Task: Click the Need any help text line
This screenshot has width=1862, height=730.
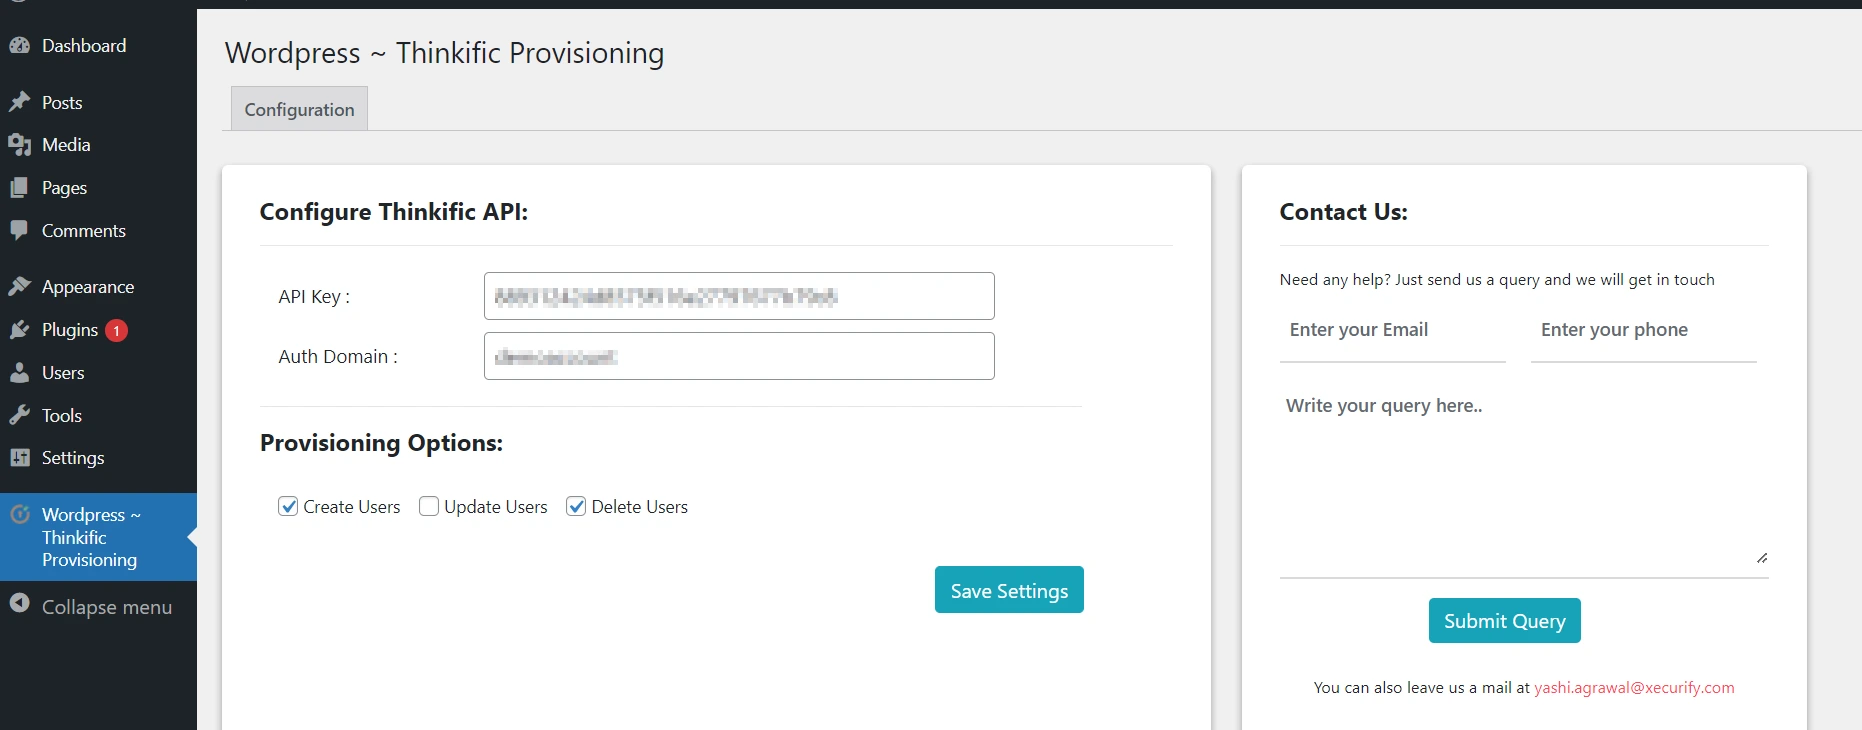Action: [1497, 280]
